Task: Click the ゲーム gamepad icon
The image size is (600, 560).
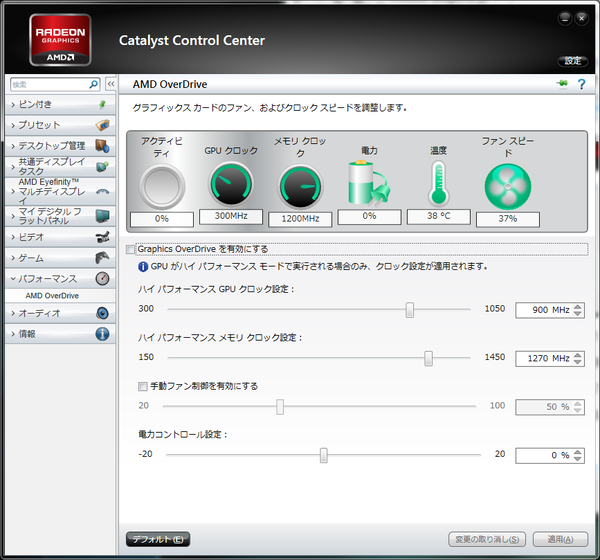Action: 102,258
